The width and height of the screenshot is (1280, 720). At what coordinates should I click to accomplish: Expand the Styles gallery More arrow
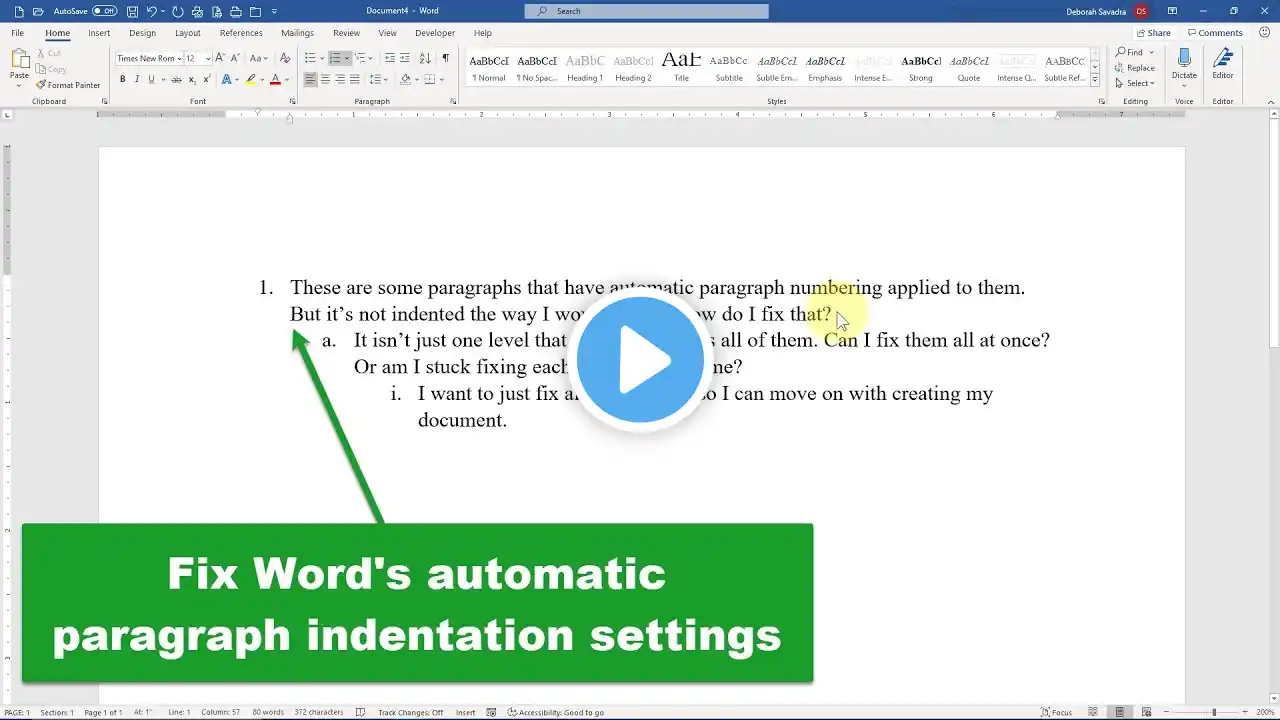coord(1095,80)
